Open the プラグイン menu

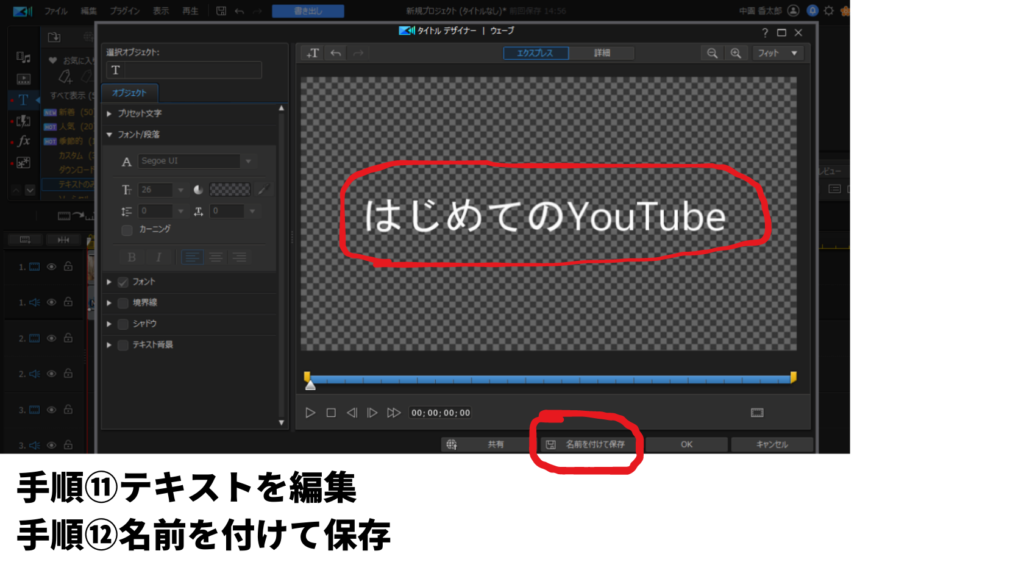point(125,11)
